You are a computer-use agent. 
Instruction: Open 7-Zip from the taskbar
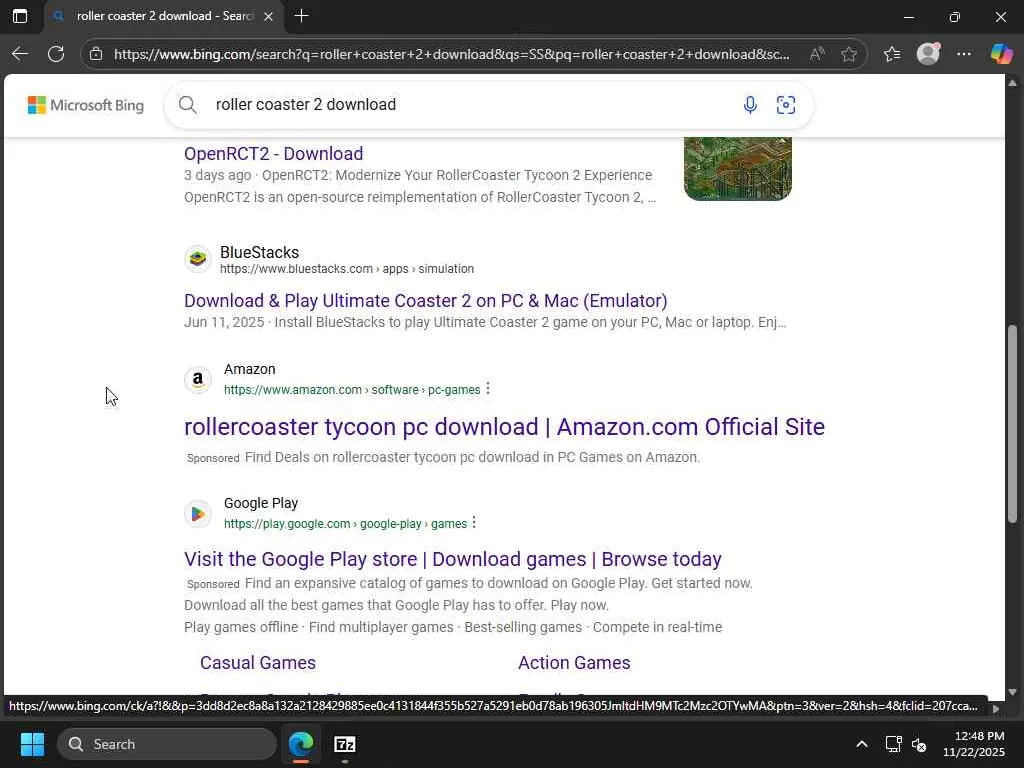pos(344,744)
